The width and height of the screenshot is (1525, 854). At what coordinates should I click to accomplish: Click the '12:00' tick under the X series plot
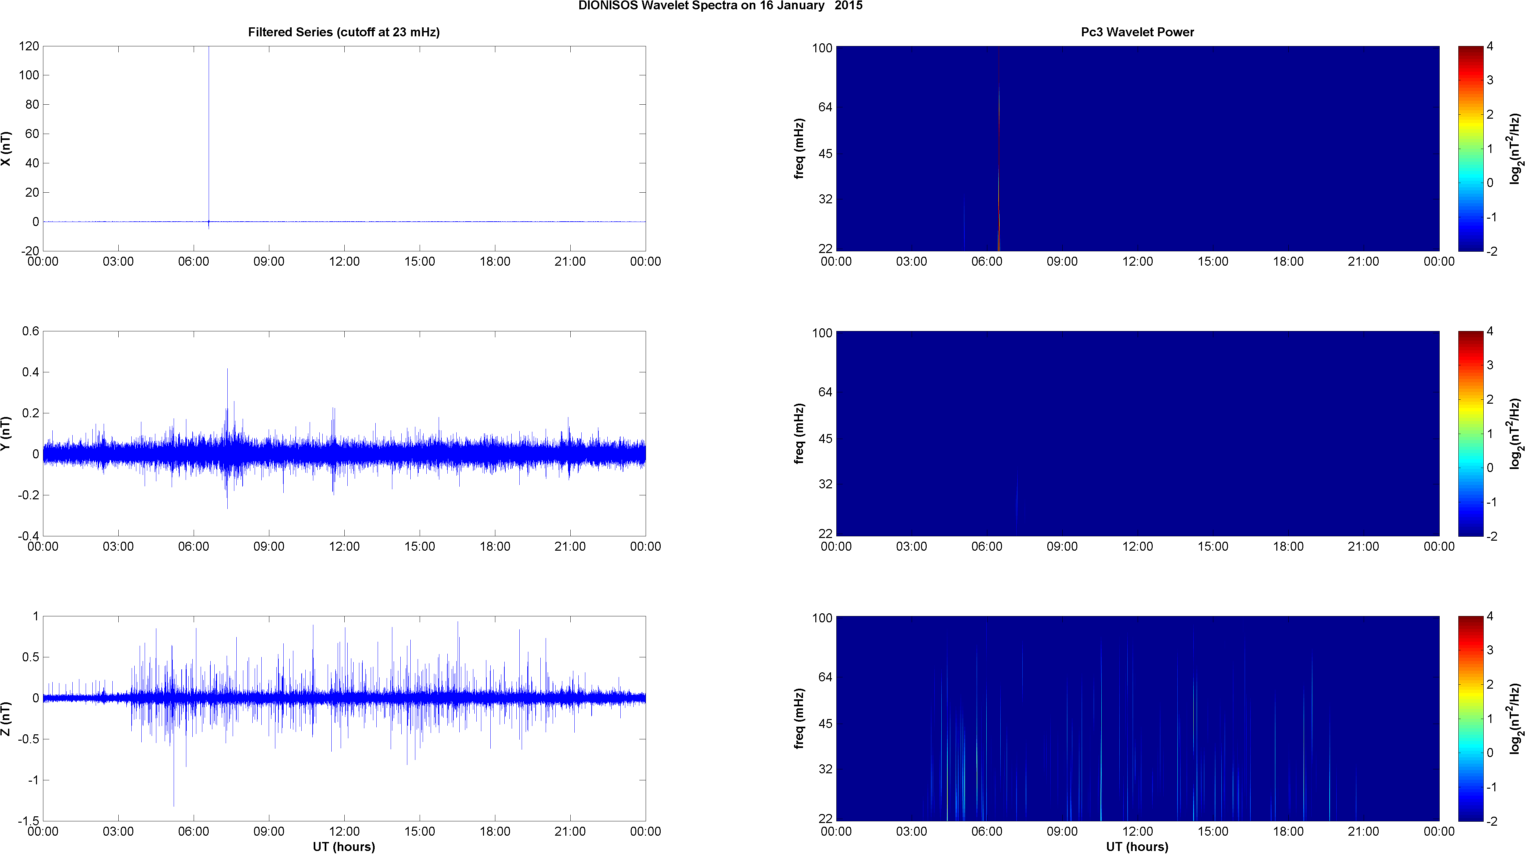[344, 262]
